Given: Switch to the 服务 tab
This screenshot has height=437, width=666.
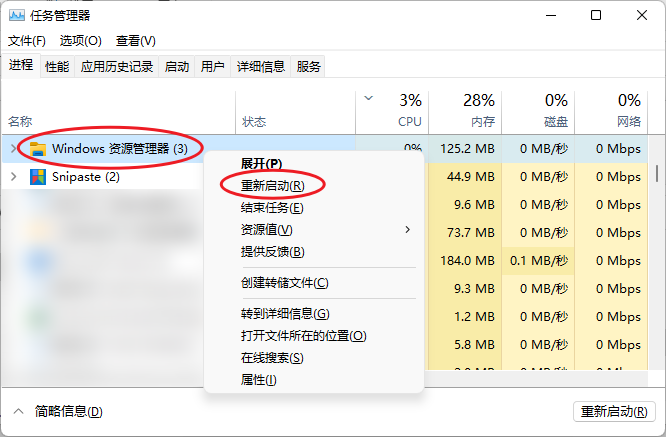Looking at the screenshot, I should pos(308,67).
